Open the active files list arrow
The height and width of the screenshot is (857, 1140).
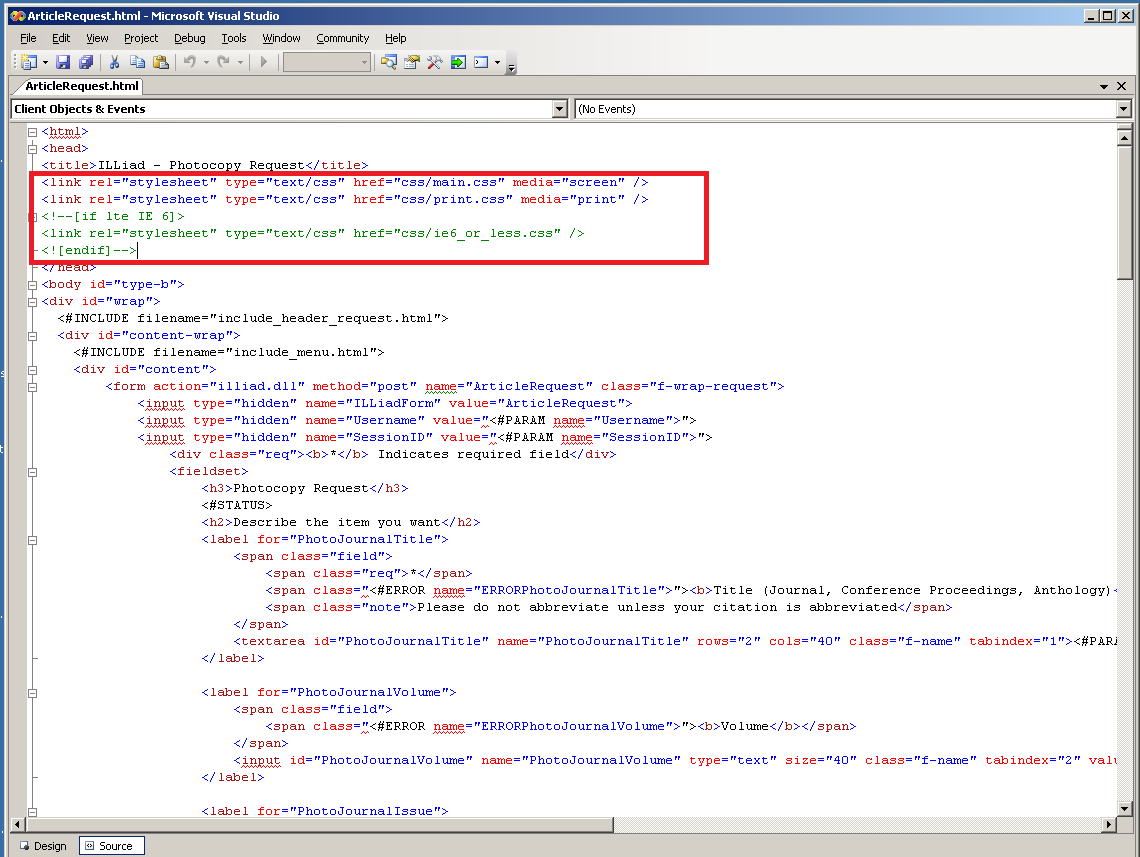pos(1104,87)
